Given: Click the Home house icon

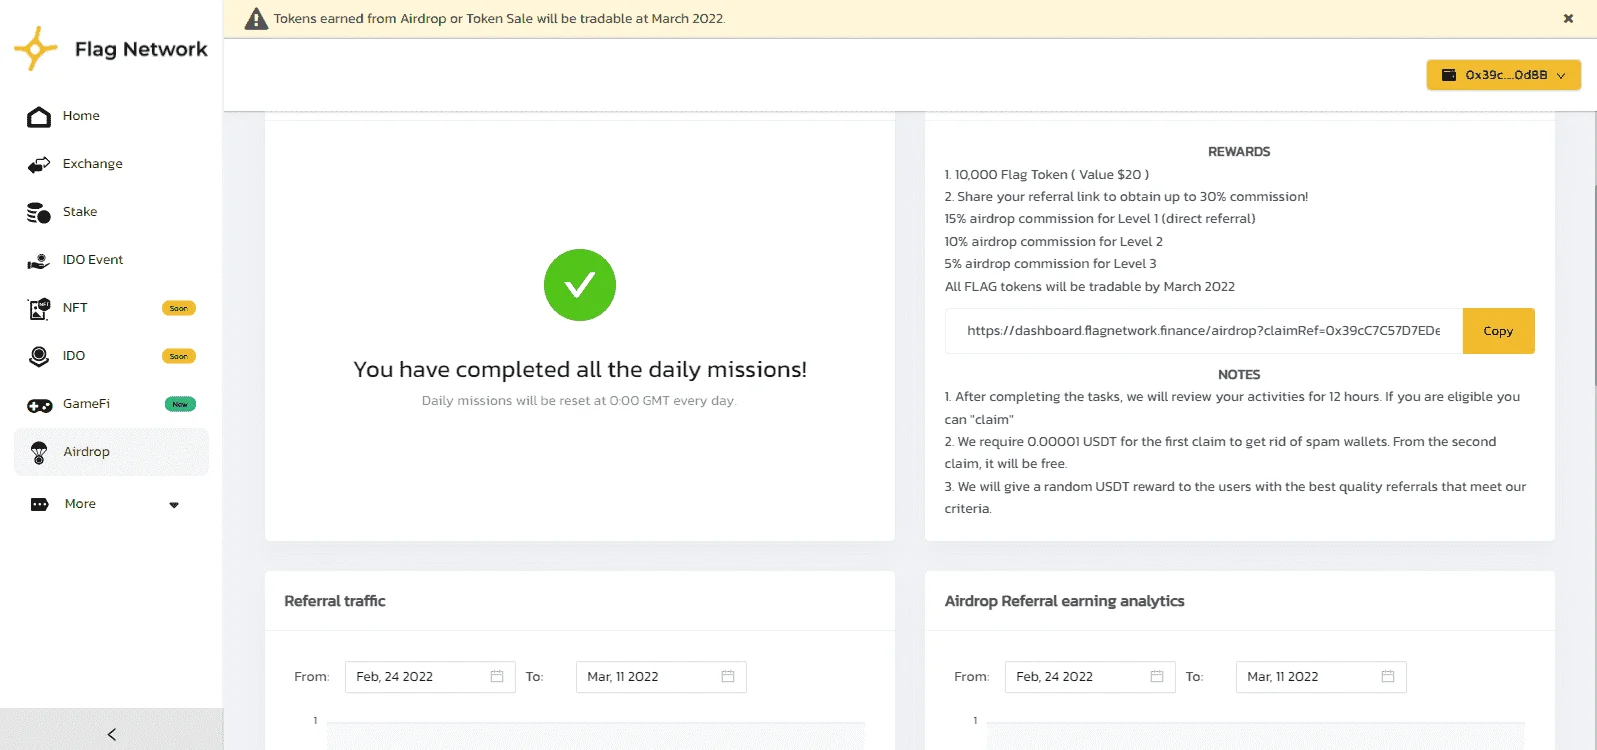Looking at the screenshot, I should [x=39, y=117].
